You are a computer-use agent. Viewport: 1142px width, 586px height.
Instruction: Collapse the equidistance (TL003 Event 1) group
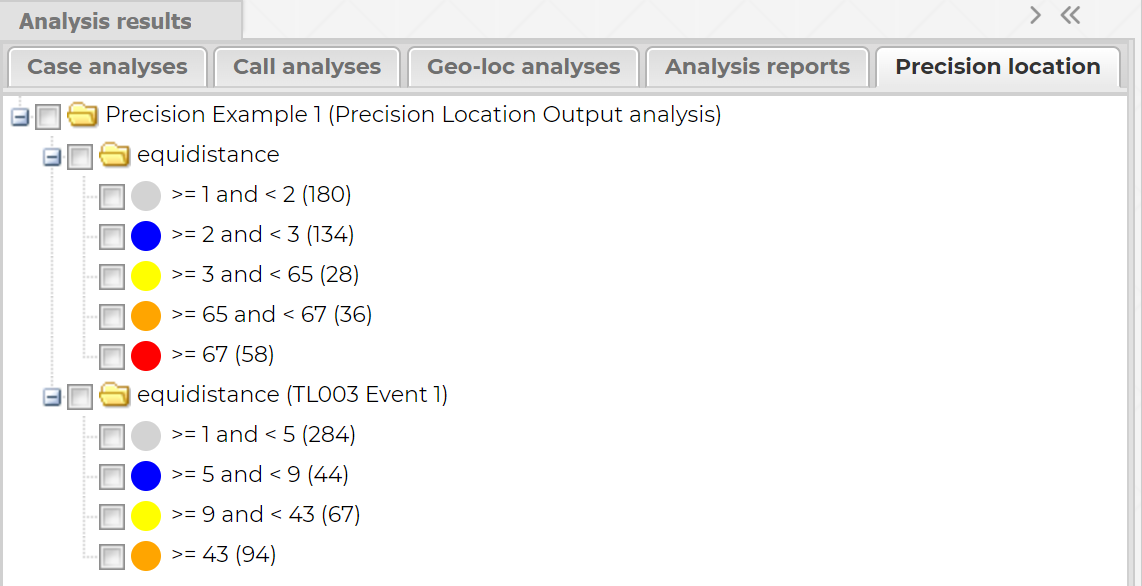tap(51, 397)
